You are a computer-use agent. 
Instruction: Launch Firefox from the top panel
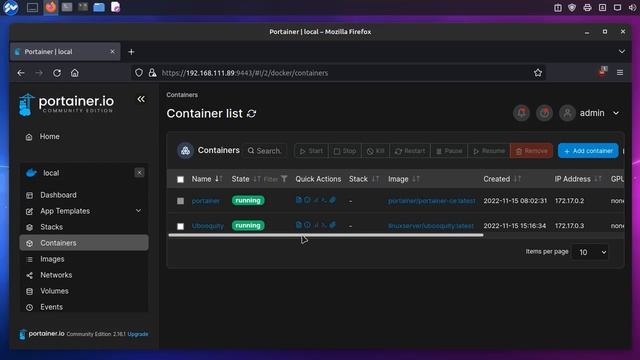[x=51, y=7]
